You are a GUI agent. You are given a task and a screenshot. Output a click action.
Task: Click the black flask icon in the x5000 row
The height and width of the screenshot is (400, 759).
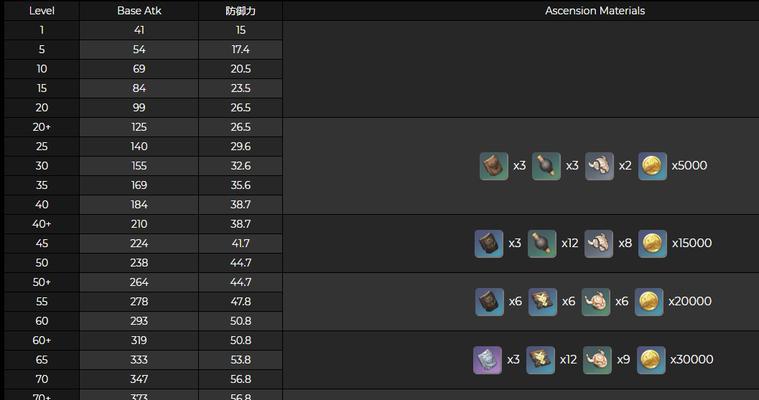click(x=546, y=166)
